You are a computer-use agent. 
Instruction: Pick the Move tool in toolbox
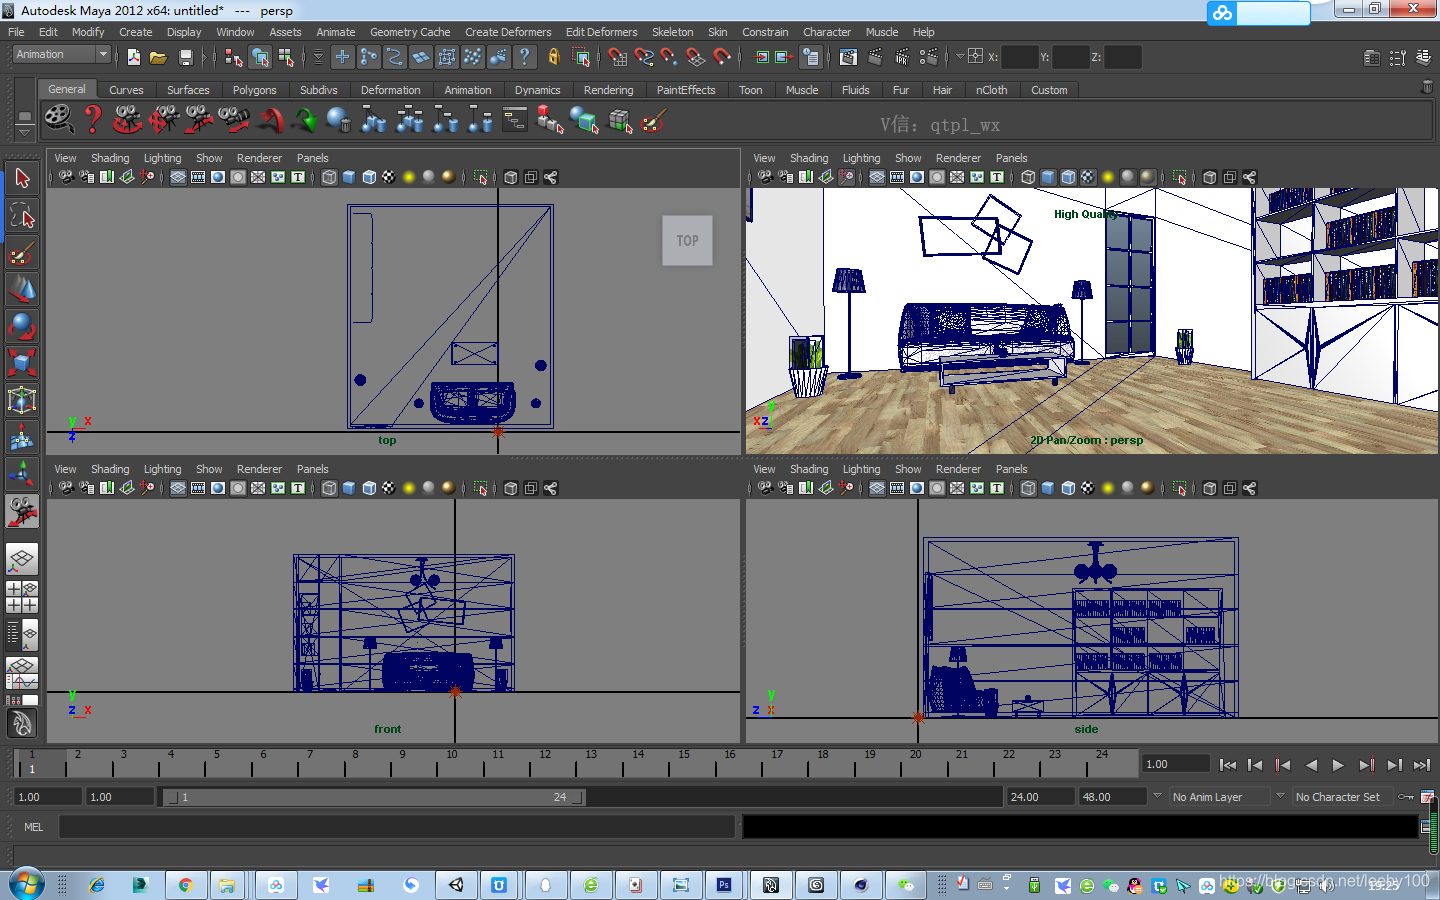[x=22, y=290]
